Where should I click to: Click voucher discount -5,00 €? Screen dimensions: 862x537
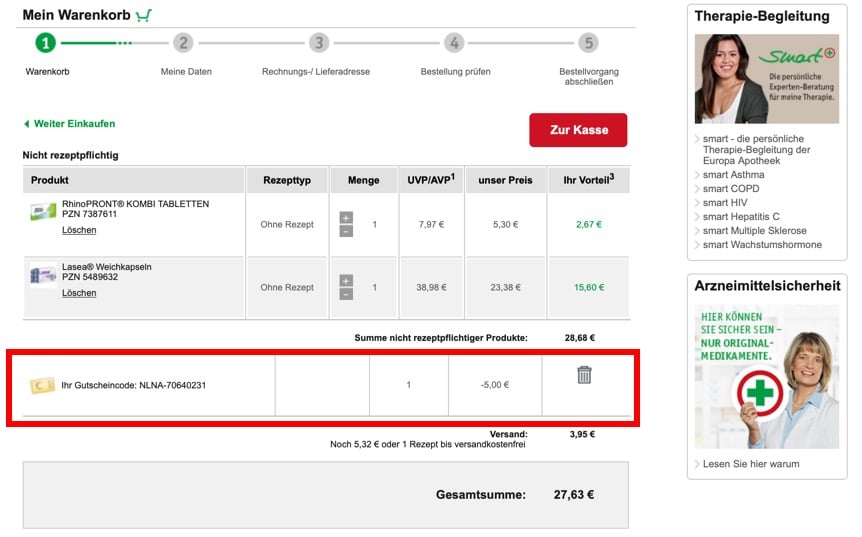495,385
